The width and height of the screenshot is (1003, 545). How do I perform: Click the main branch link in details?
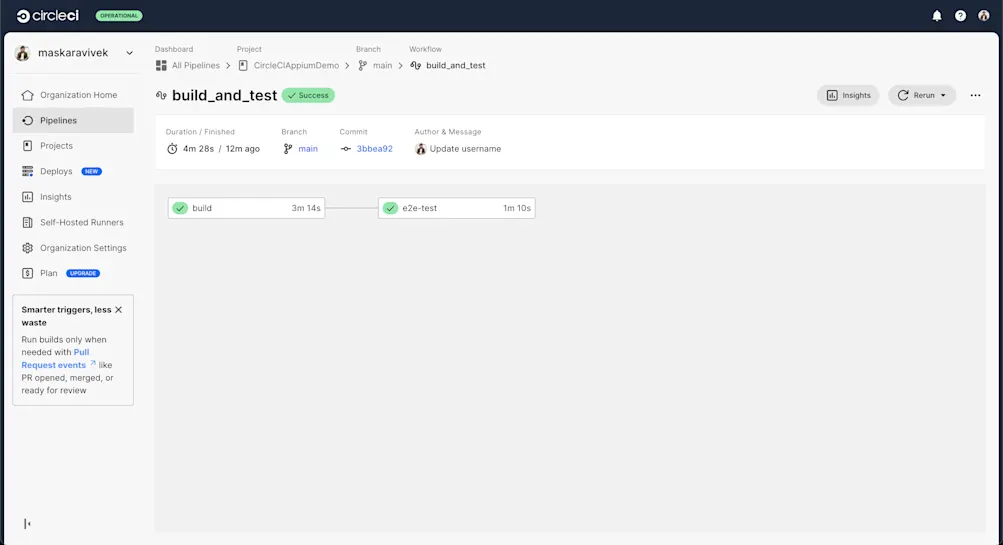pos(308,148)
